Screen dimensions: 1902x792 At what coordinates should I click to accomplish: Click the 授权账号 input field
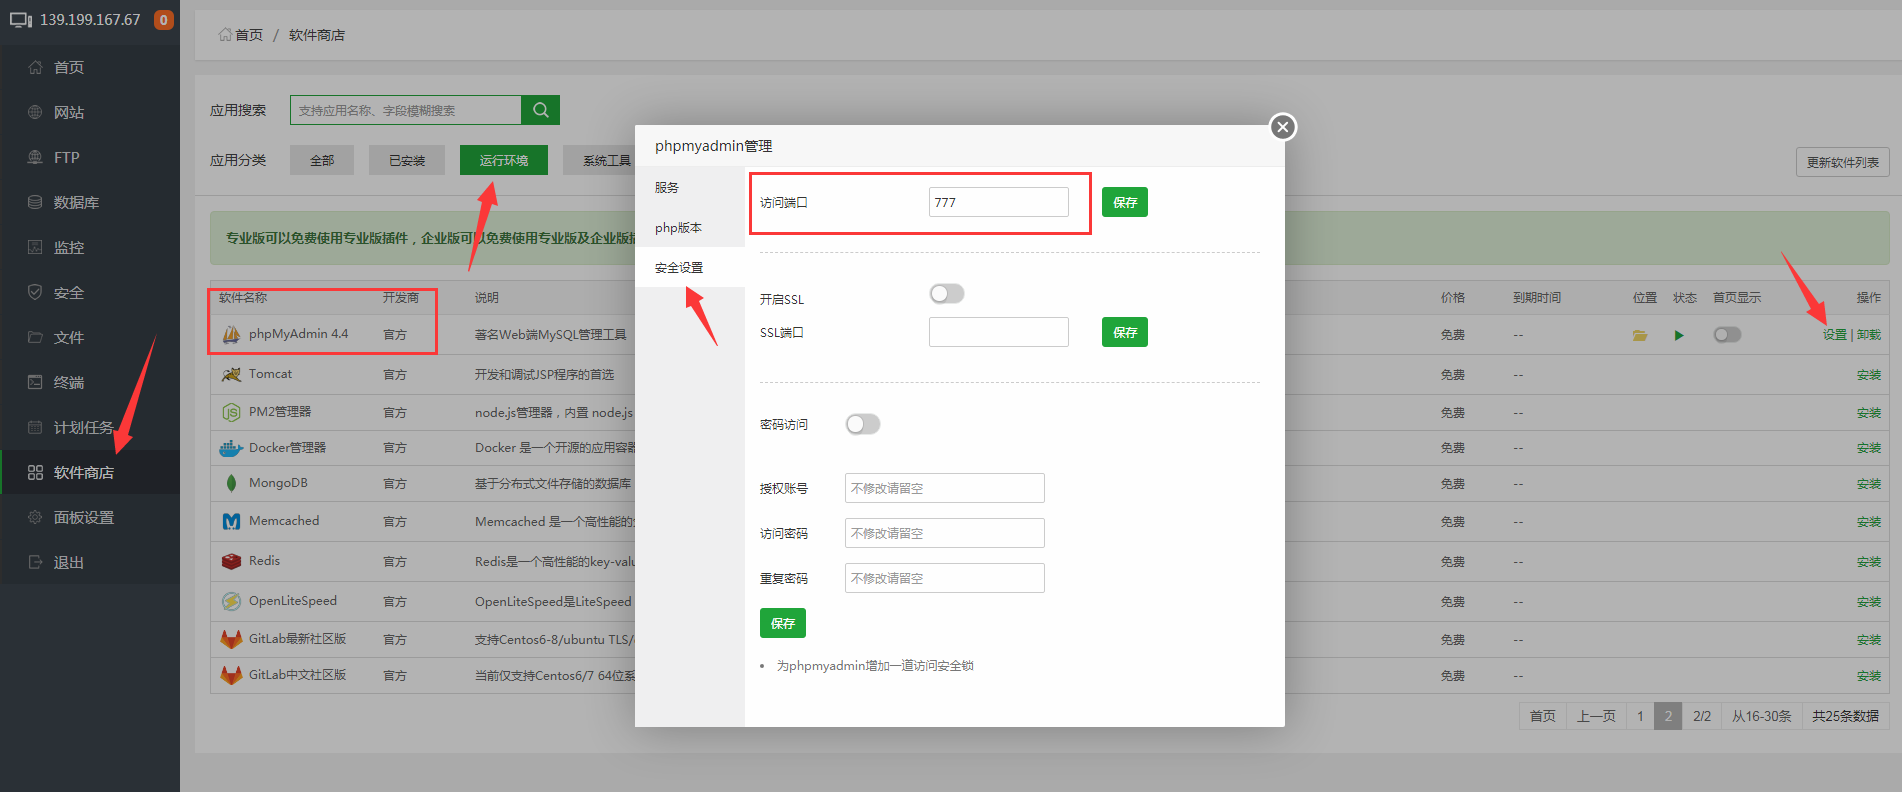[x=945, y=488]
